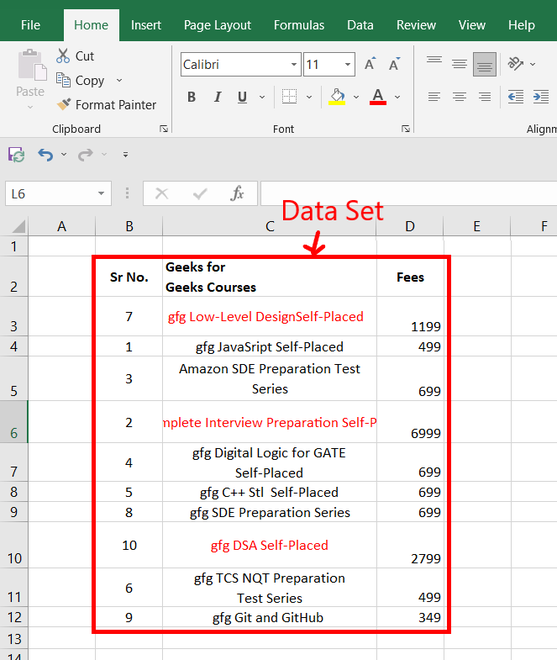
Task: Click the Decrease Indent icon
Action: 516,97
